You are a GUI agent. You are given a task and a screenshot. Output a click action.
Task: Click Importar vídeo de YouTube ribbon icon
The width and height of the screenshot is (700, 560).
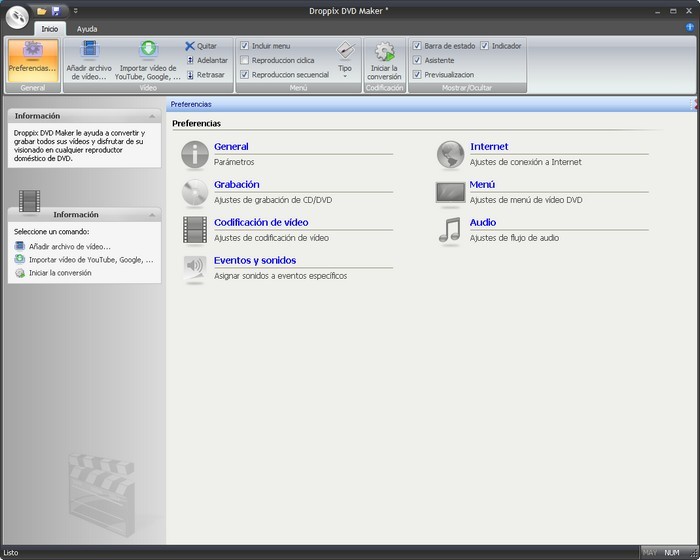(148, 60)
